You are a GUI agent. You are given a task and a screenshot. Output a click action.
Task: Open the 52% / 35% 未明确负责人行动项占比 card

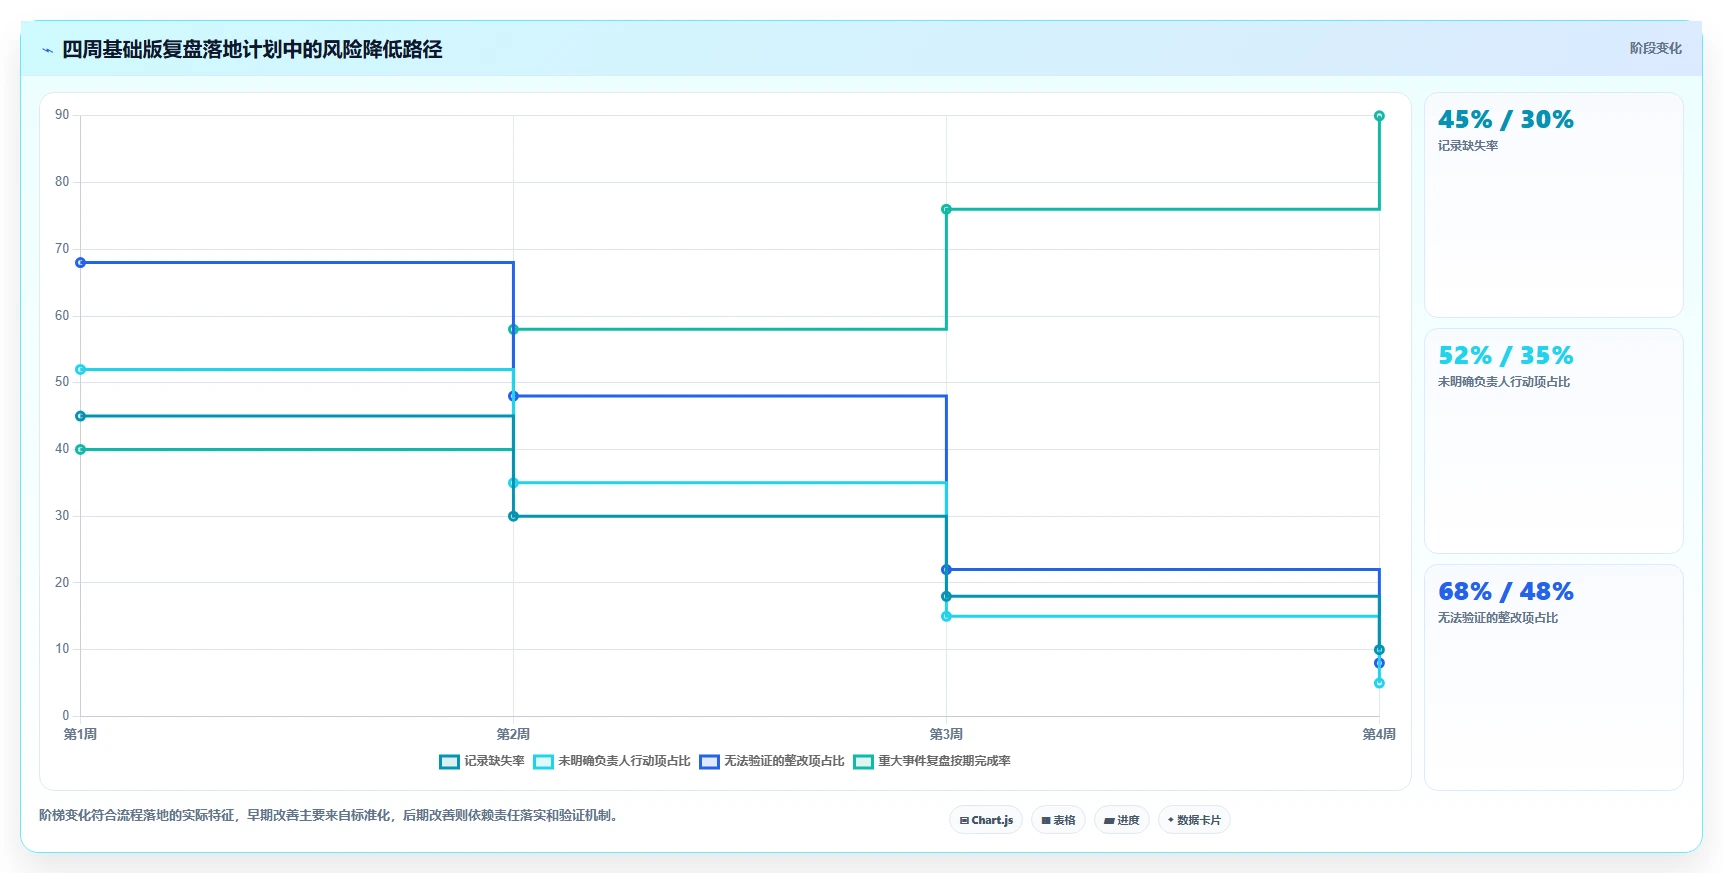pos(1553,441)
